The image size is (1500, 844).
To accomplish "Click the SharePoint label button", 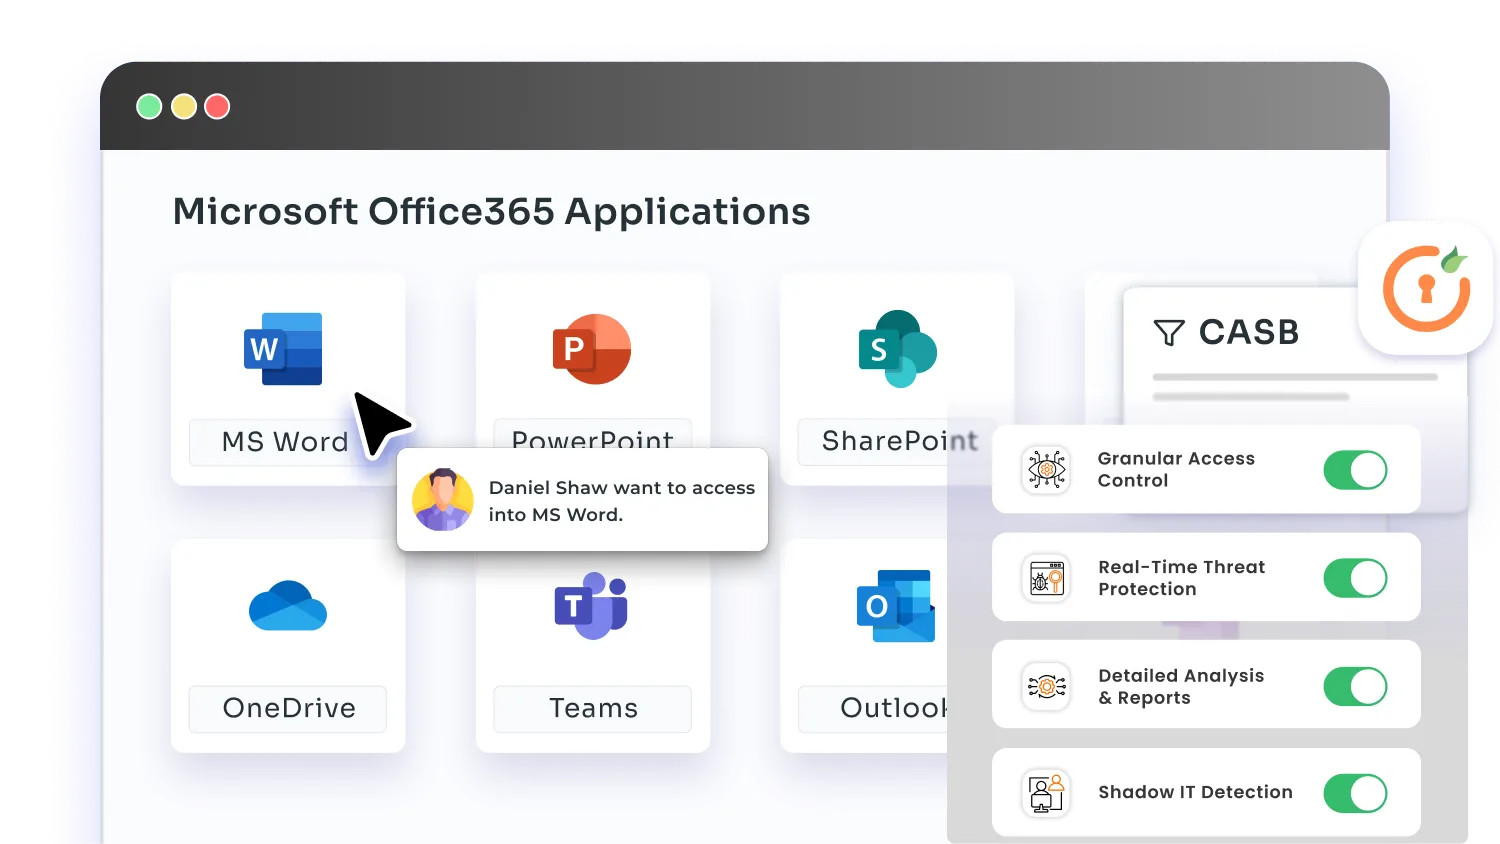I will 898,441.
